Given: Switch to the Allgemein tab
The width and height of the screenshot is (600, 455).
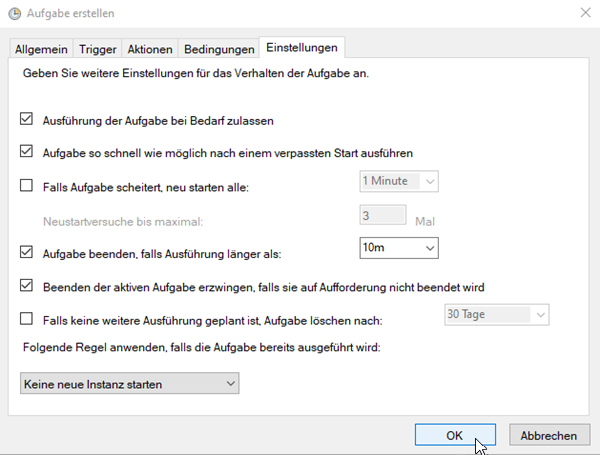Looking at the screenshot, I should point(39,49).
